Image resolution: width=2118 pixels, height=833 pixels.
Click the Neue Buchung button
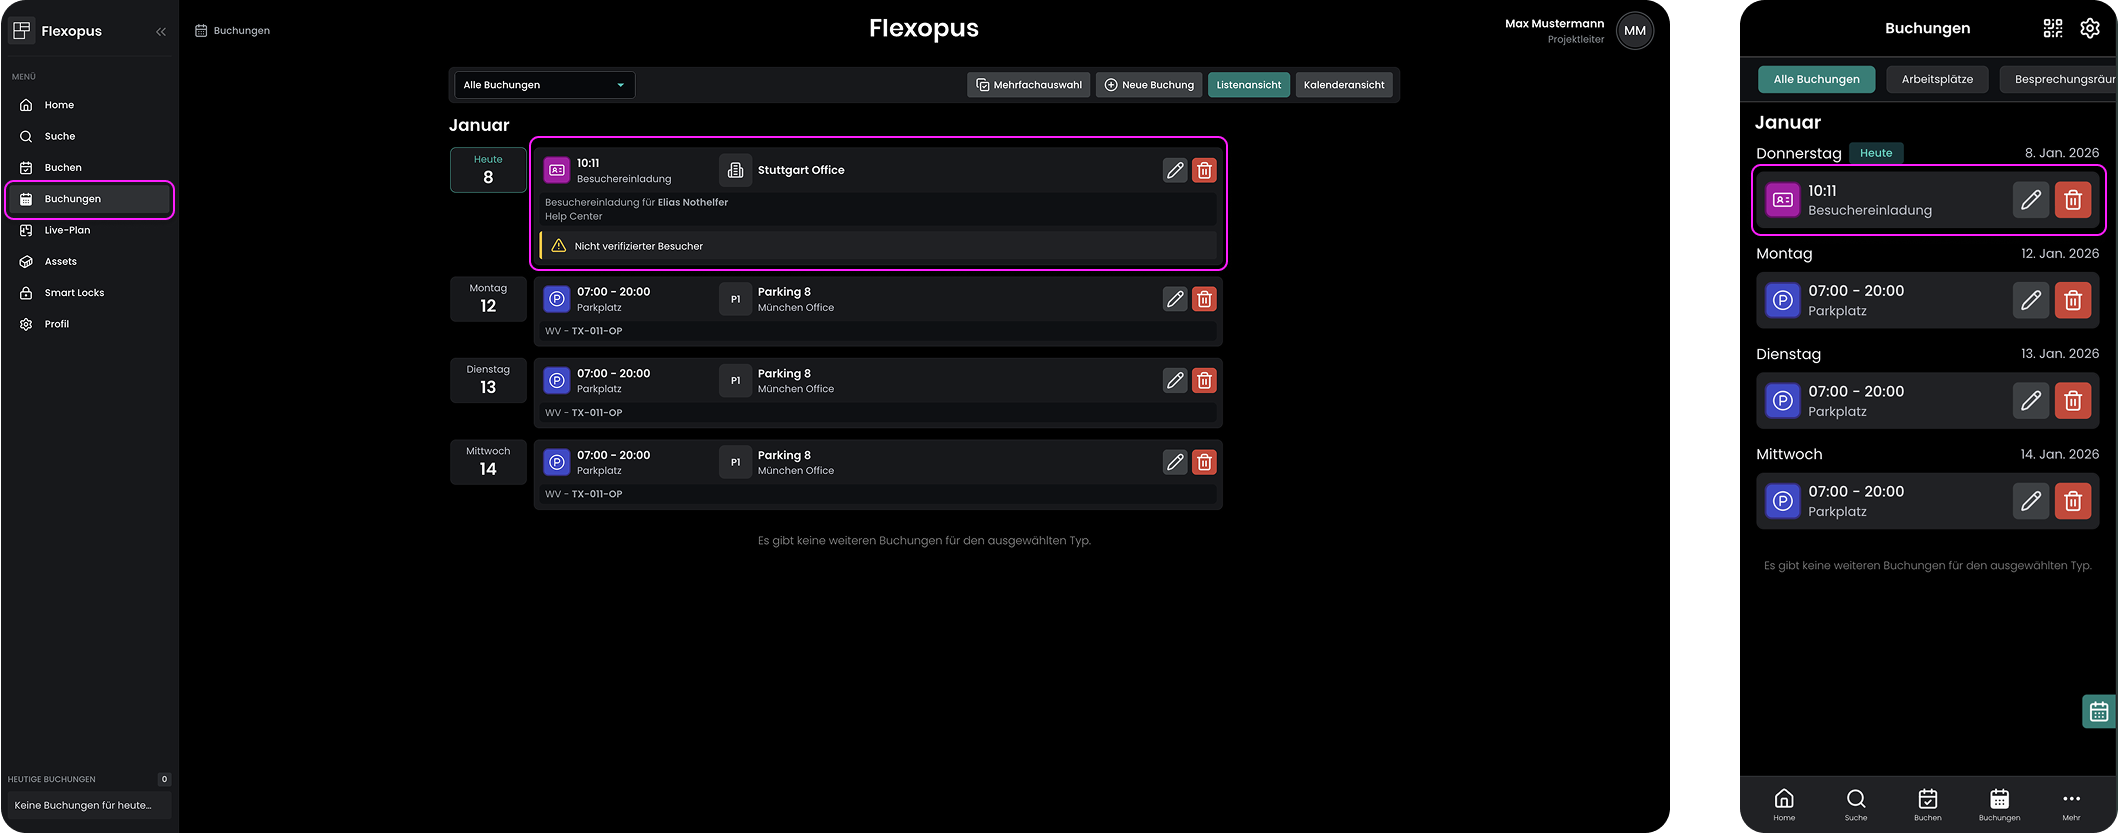1148,85
